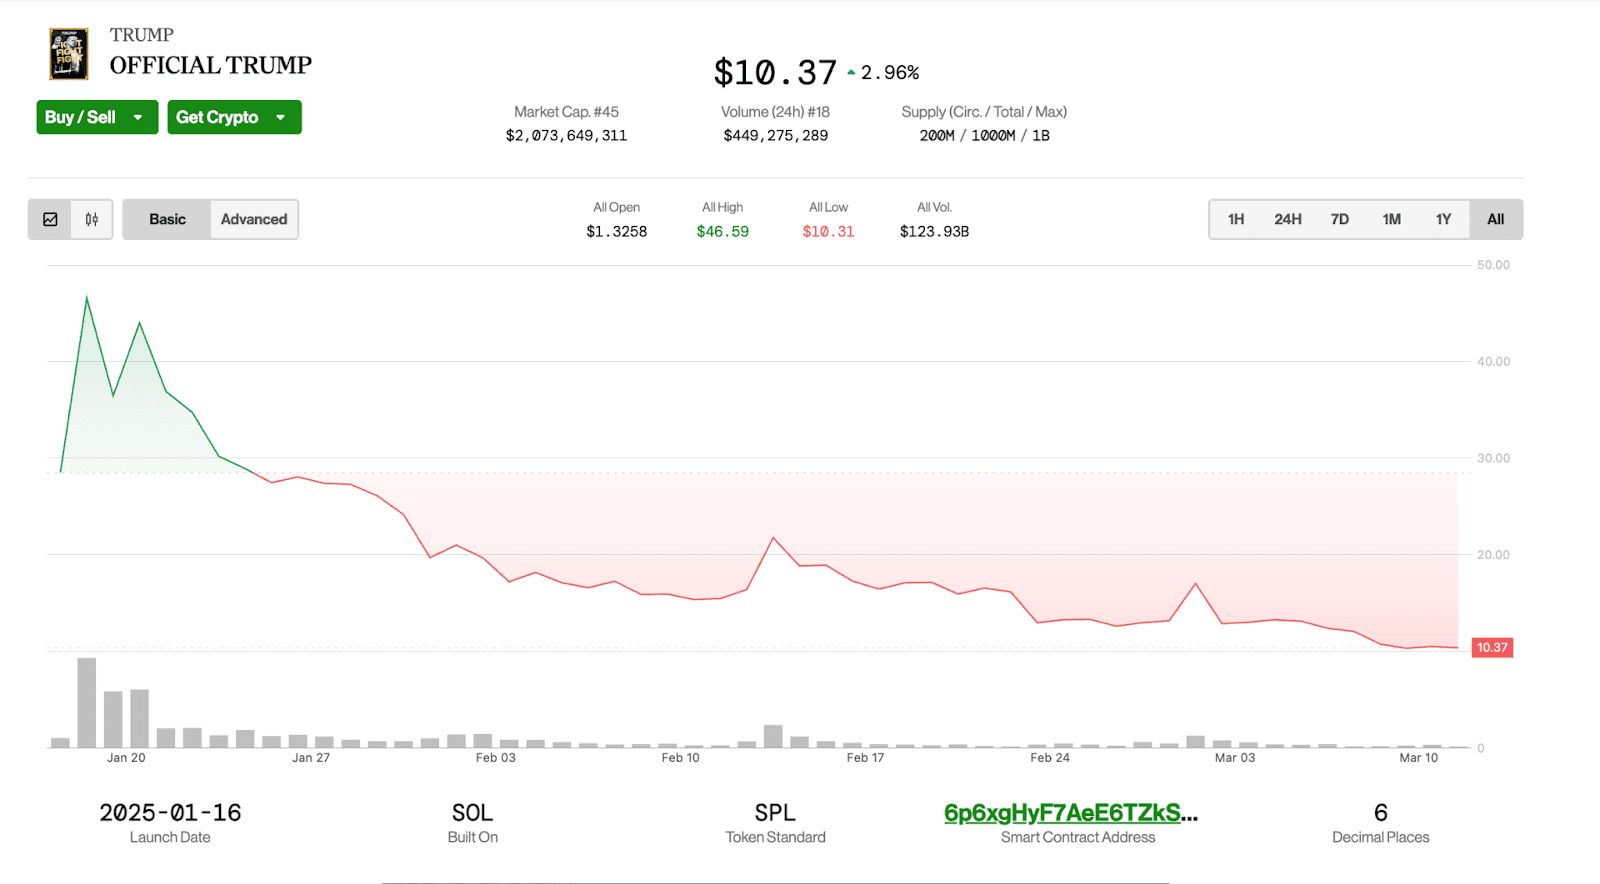Choose the 1Y time range

tap(1443, 219)
